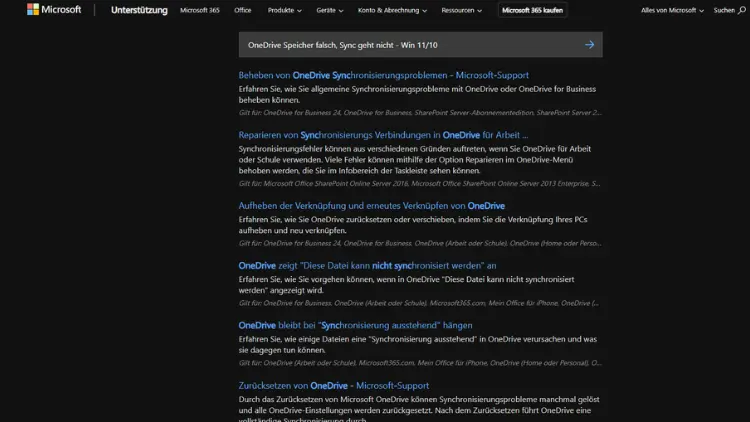Open Zurücksetzen von OneDrive result
Viewport: 750px width, 422px height.
(x=334, y=386)
